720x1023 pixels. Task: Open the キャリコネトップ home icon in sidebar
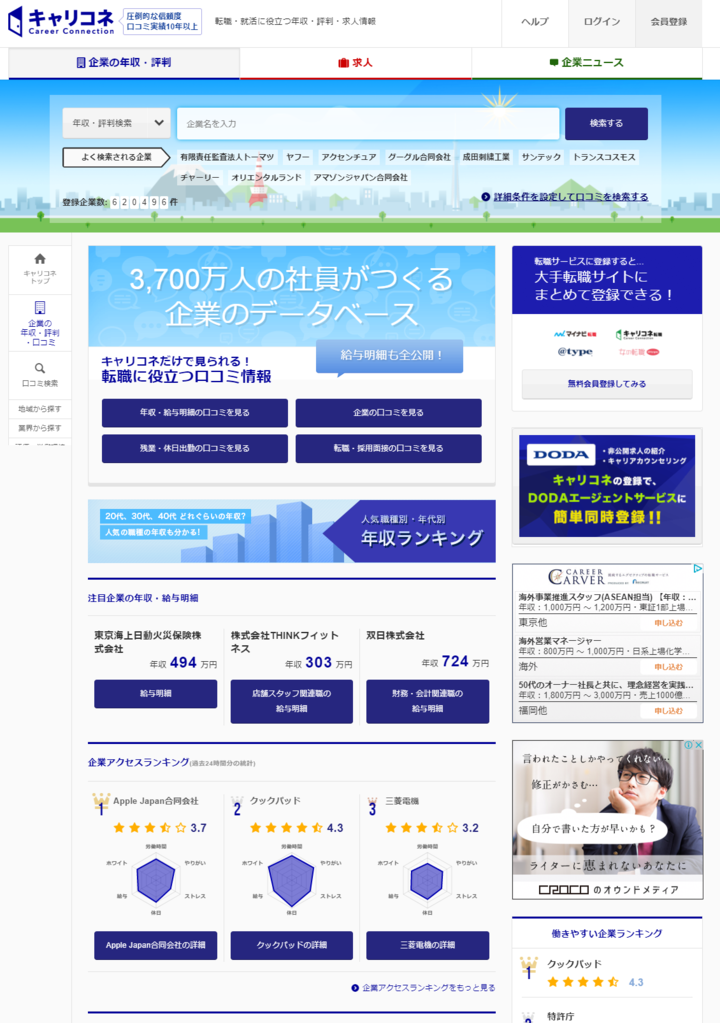[40, 269]
